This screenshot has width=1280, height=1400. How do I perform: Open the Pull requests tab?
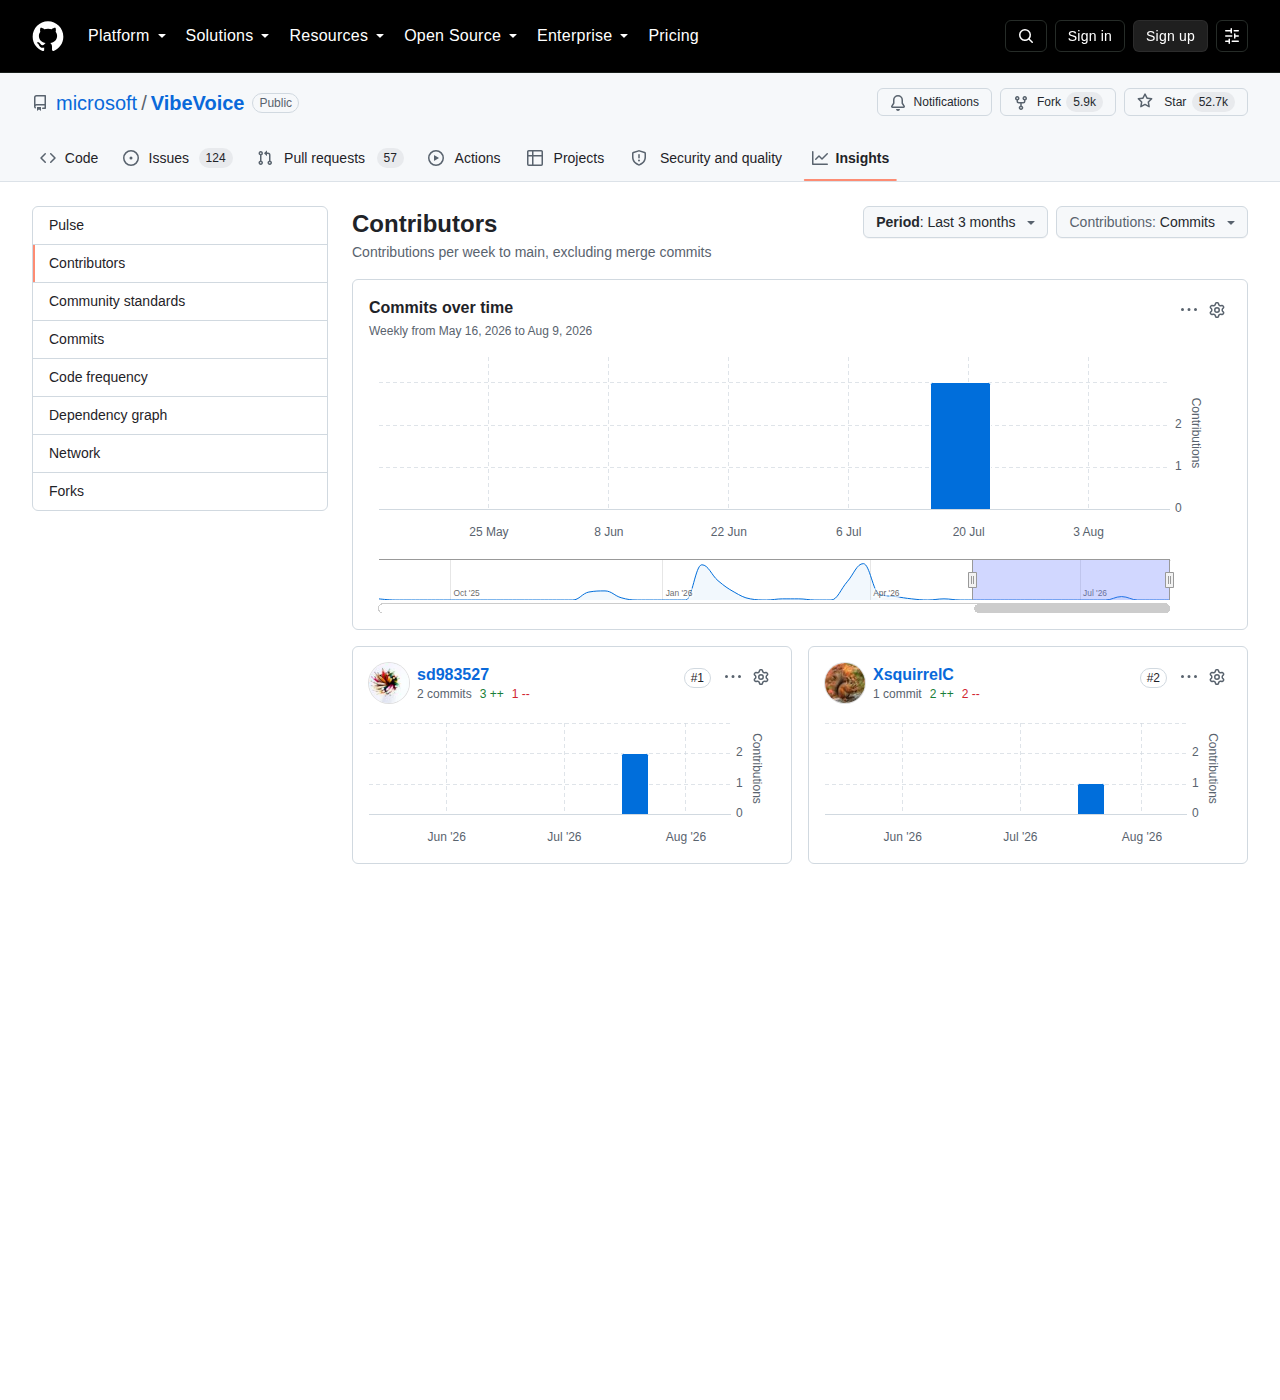pyautogui.click(x=330, y=158)
